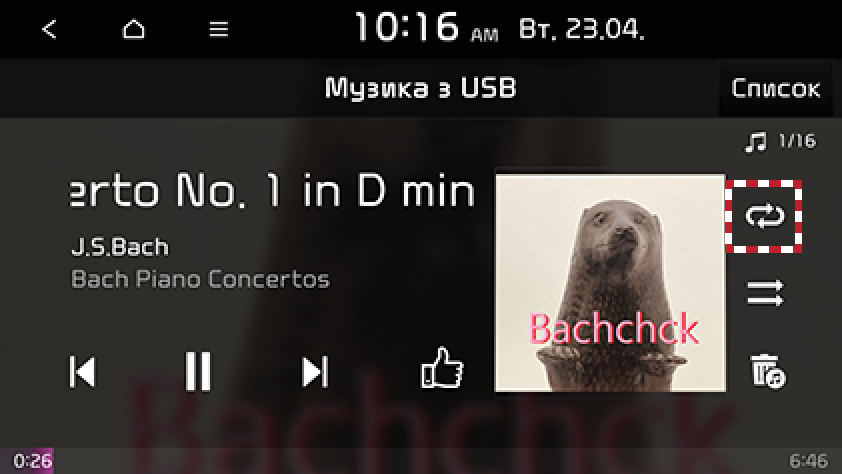The image size is (842, 474).
Task: Click the Музика з USB title
Action: (x=420, y=87)
